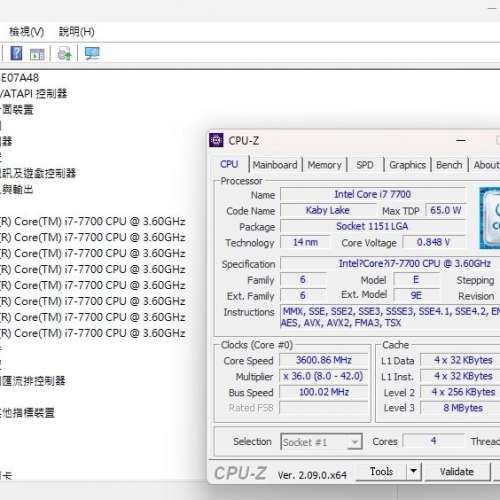Select the 匯流排控制器 category in Device Manager
The width and height of the screenshot is (500, 500).
point(33,381)
